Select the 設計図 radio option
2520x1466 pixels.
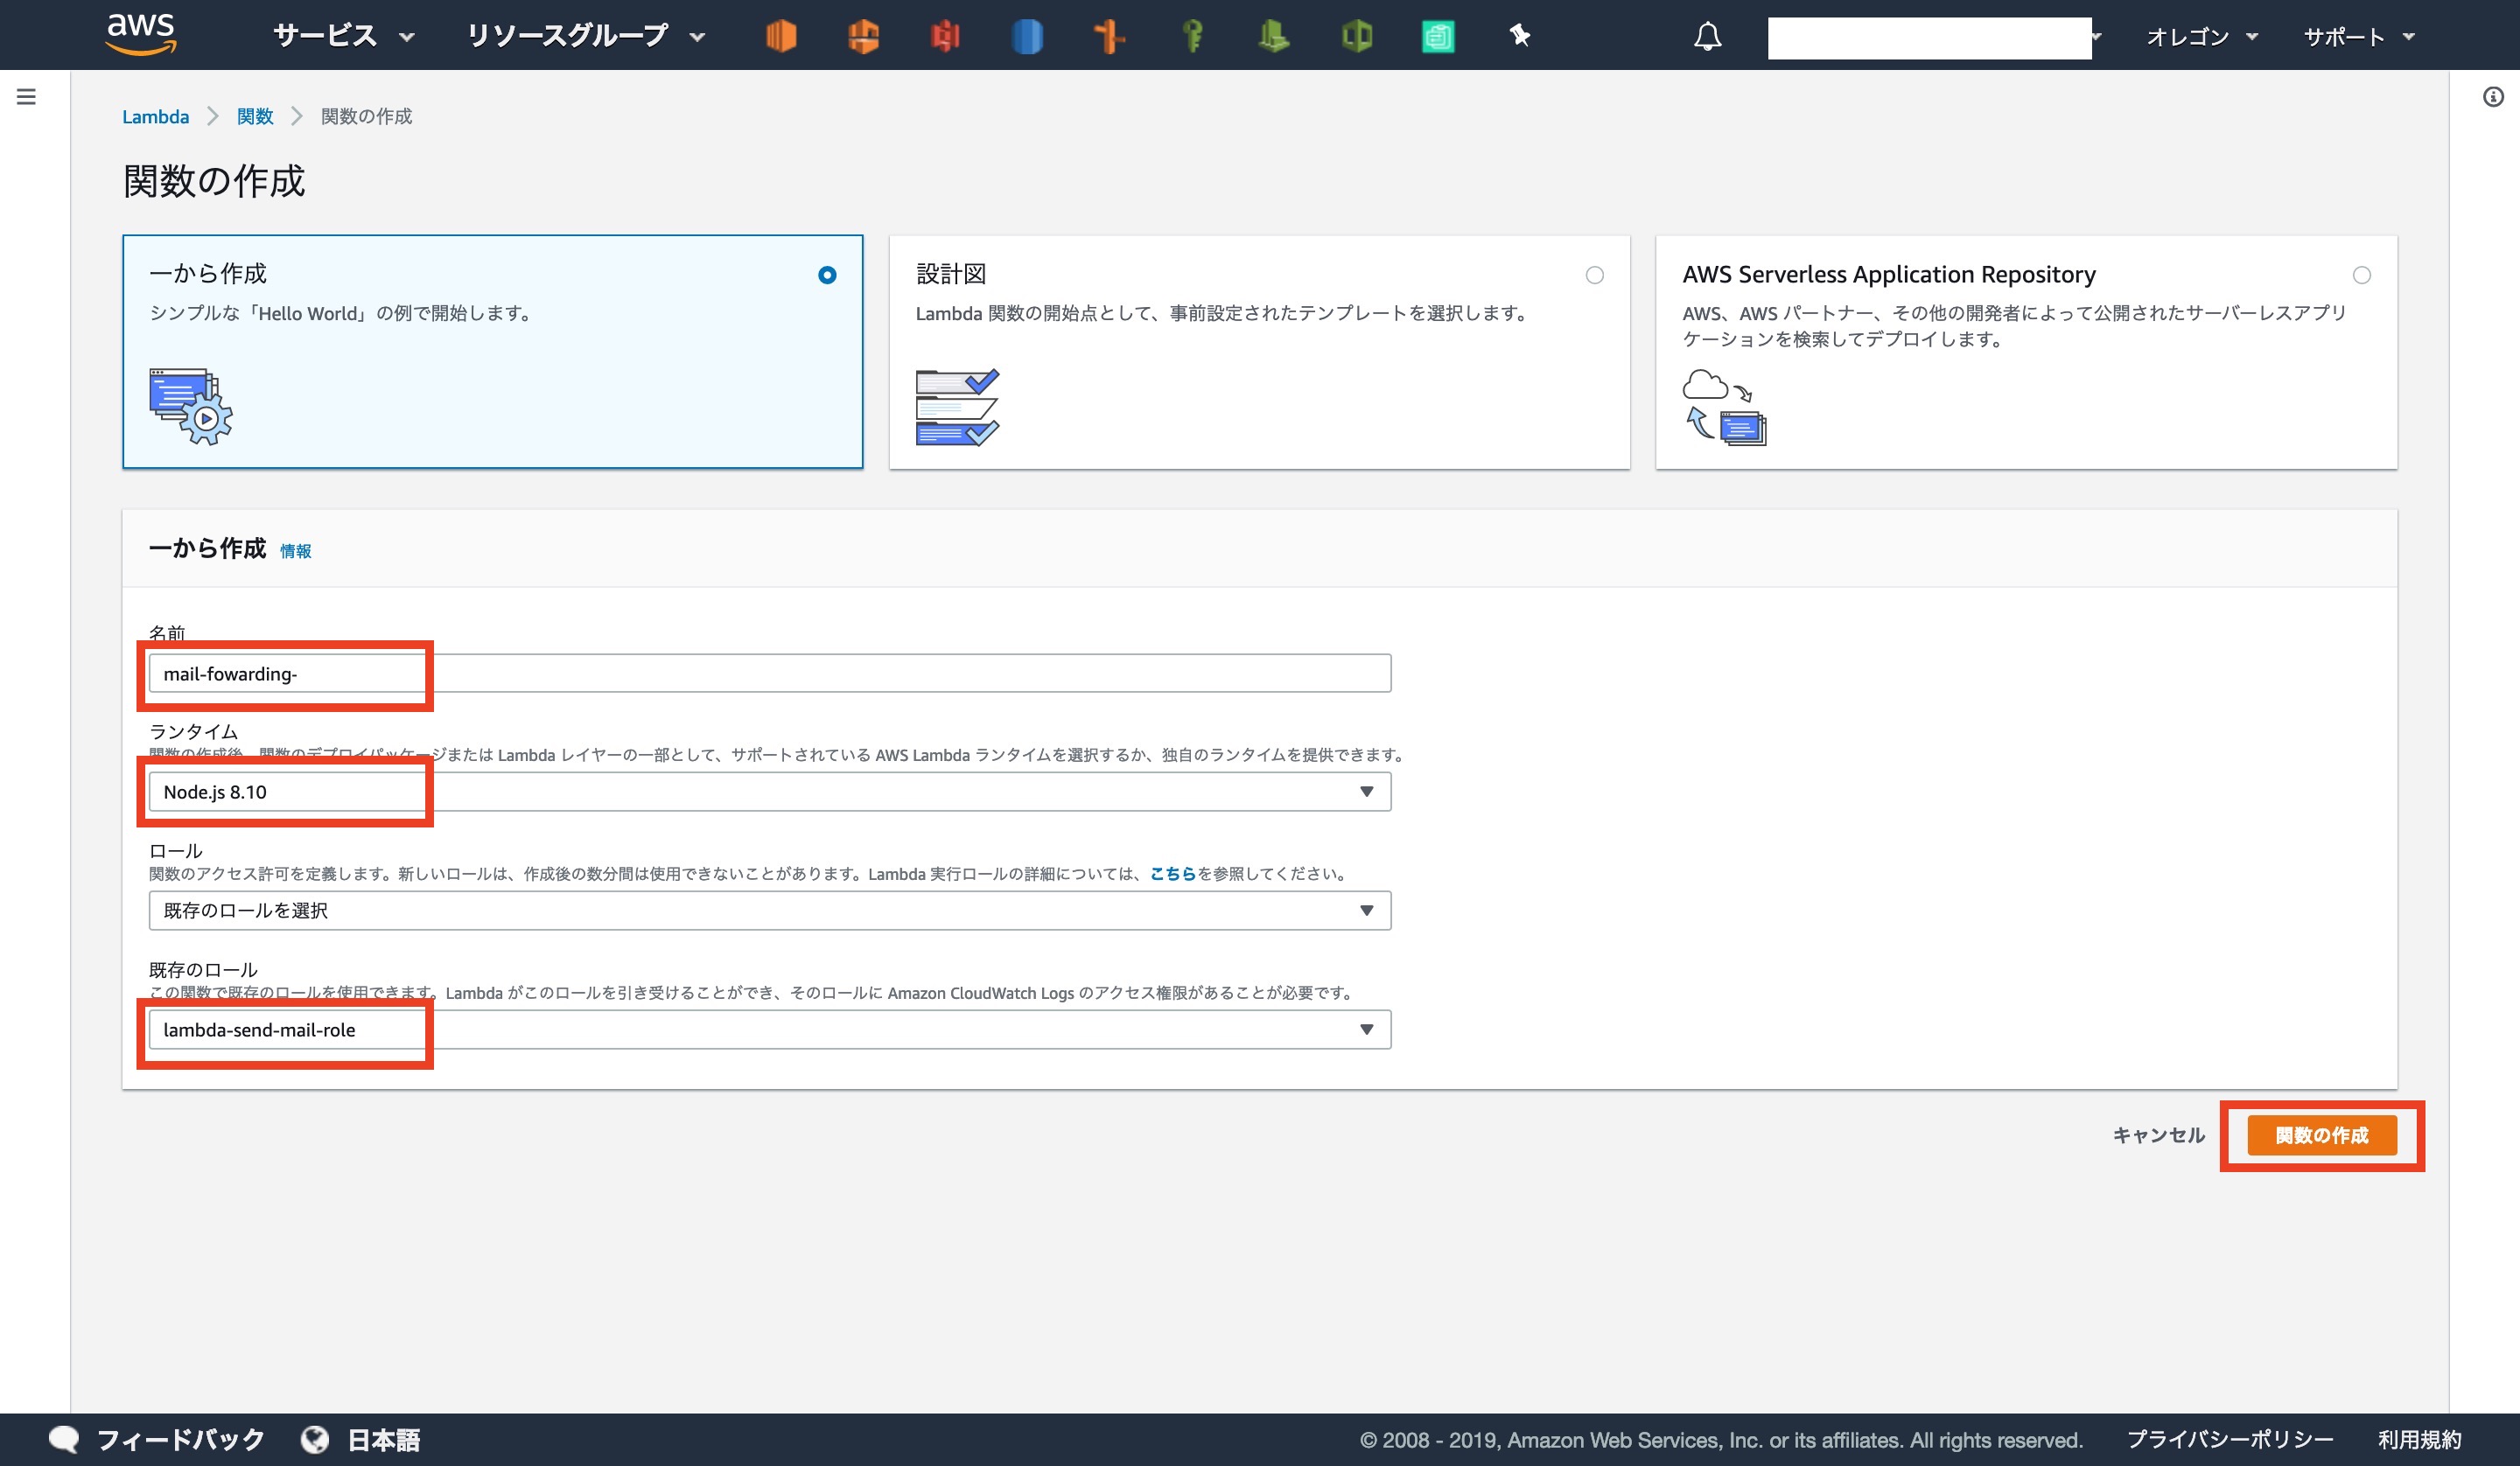1594,275
